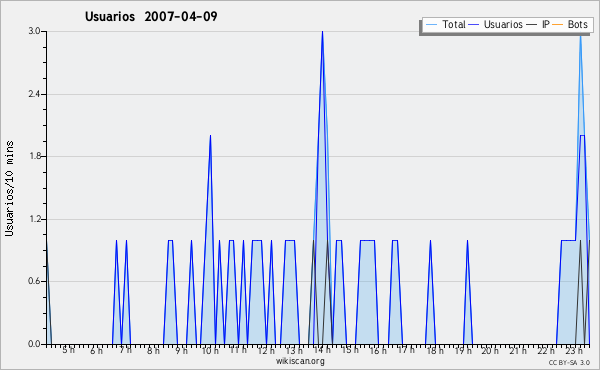Click the '20 h' x-axis label
The image size is (600, 370).
490,350
